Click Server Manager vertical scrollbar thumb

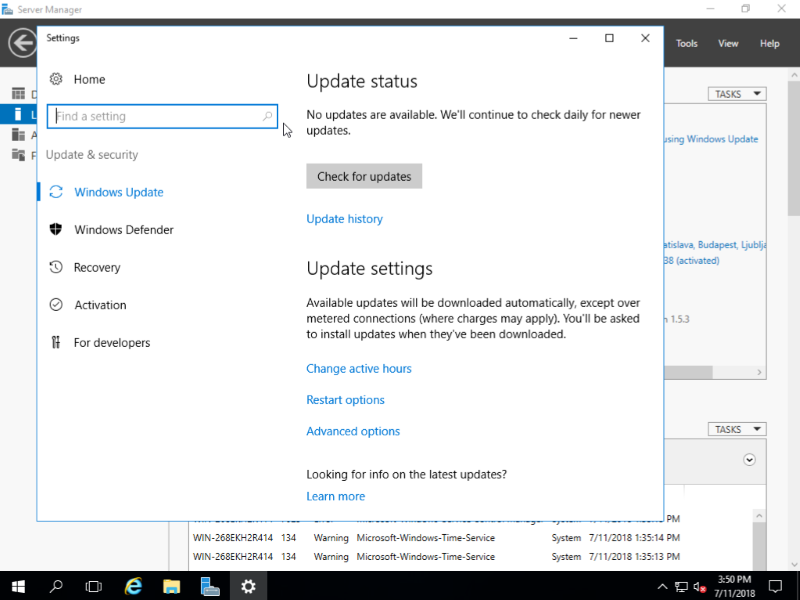(794, 148)
